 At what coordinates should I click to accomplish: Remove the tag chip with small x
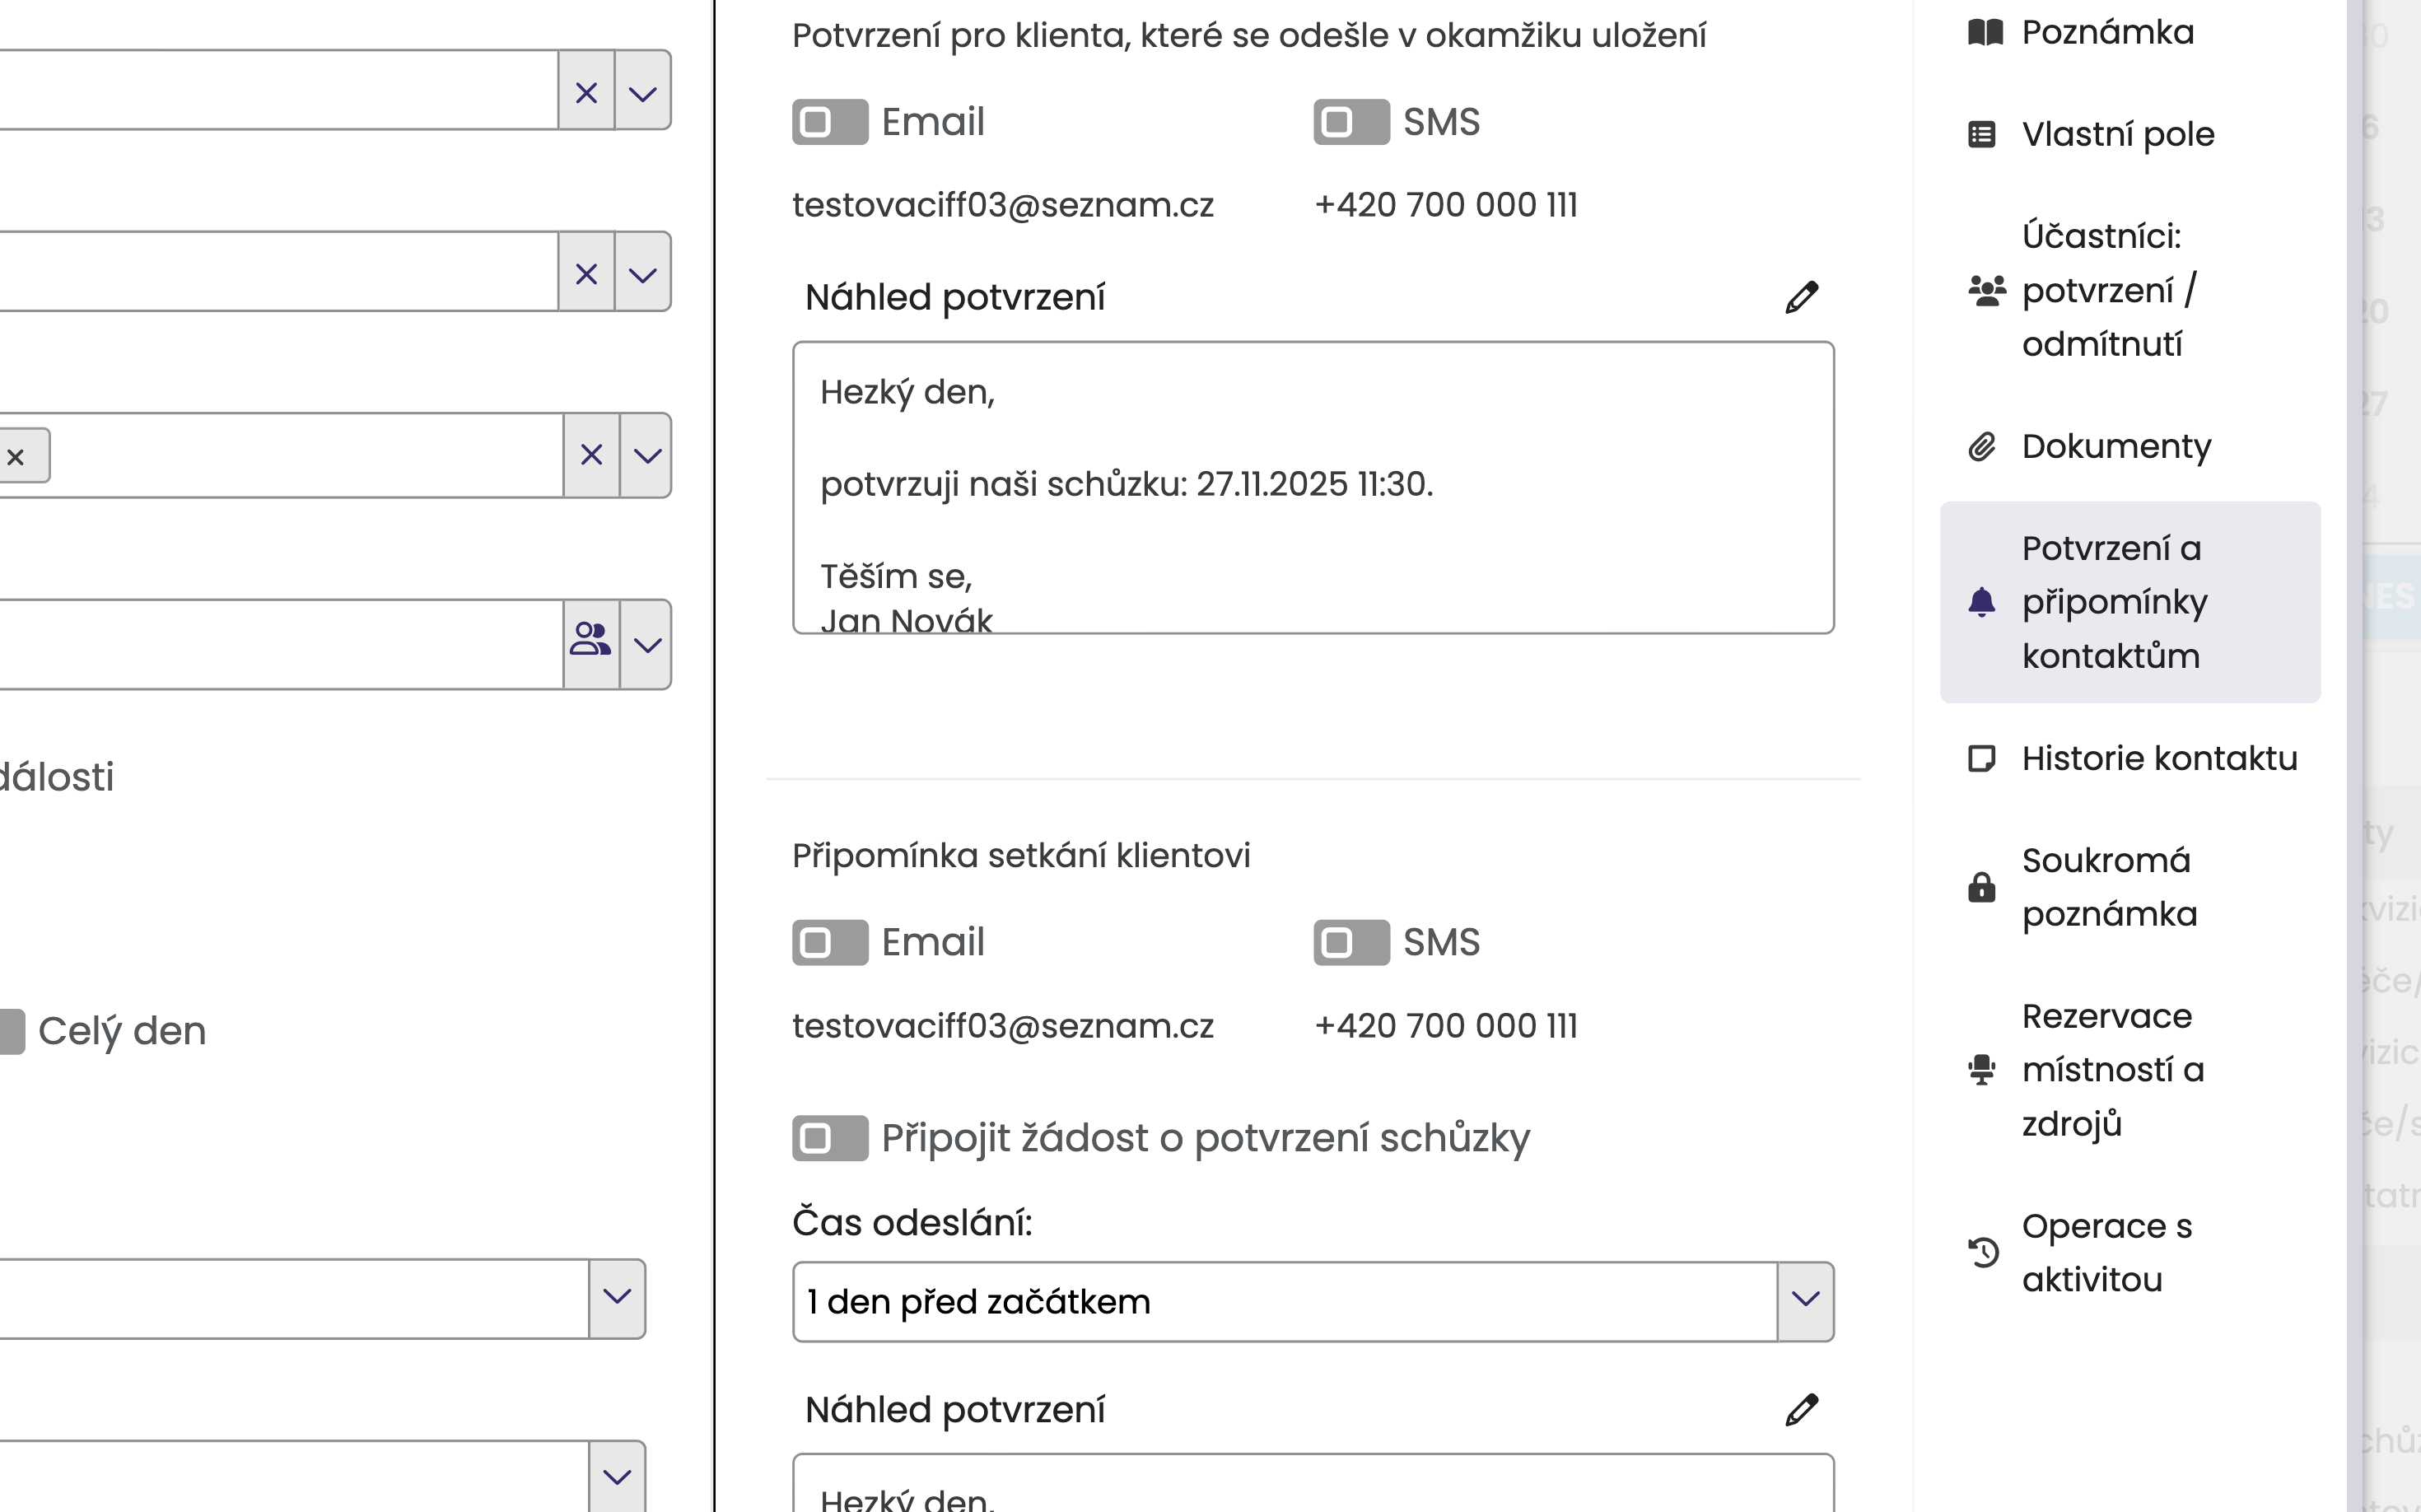(16, 457)
